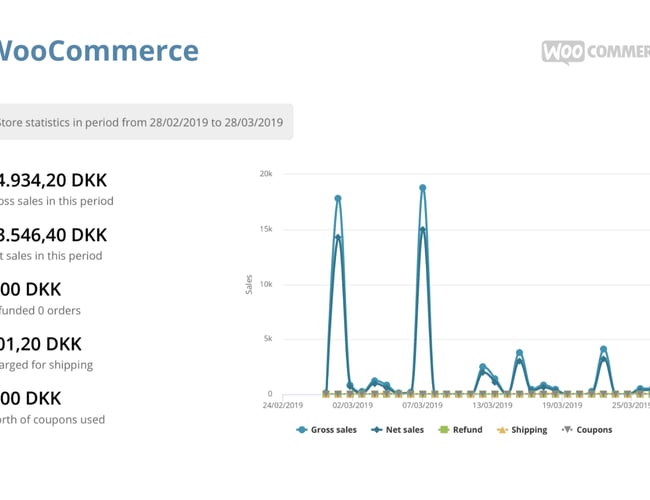650x500 pixels.
Task: Toggle the Coupons legend entry
Action: (586, 430)
